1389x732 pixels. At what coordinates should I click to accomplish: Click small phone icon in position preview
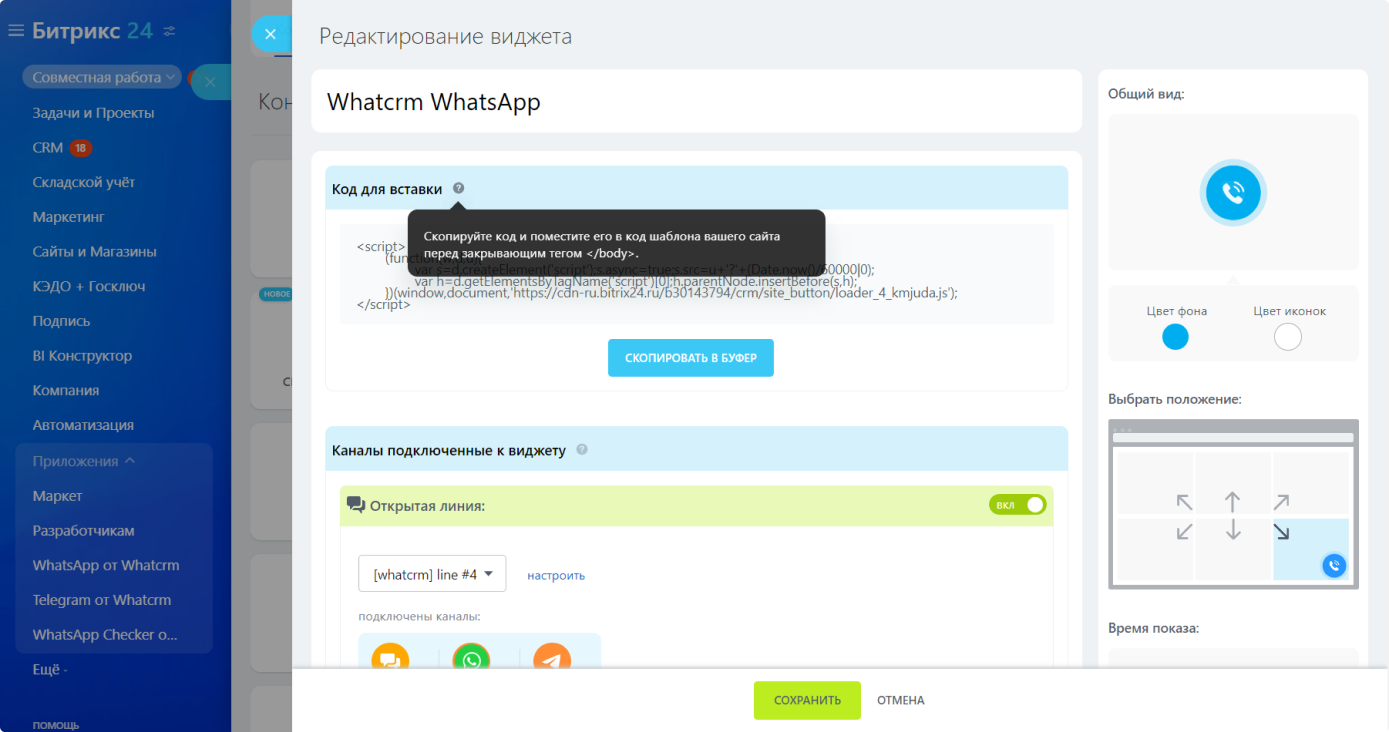point(1333,565)
